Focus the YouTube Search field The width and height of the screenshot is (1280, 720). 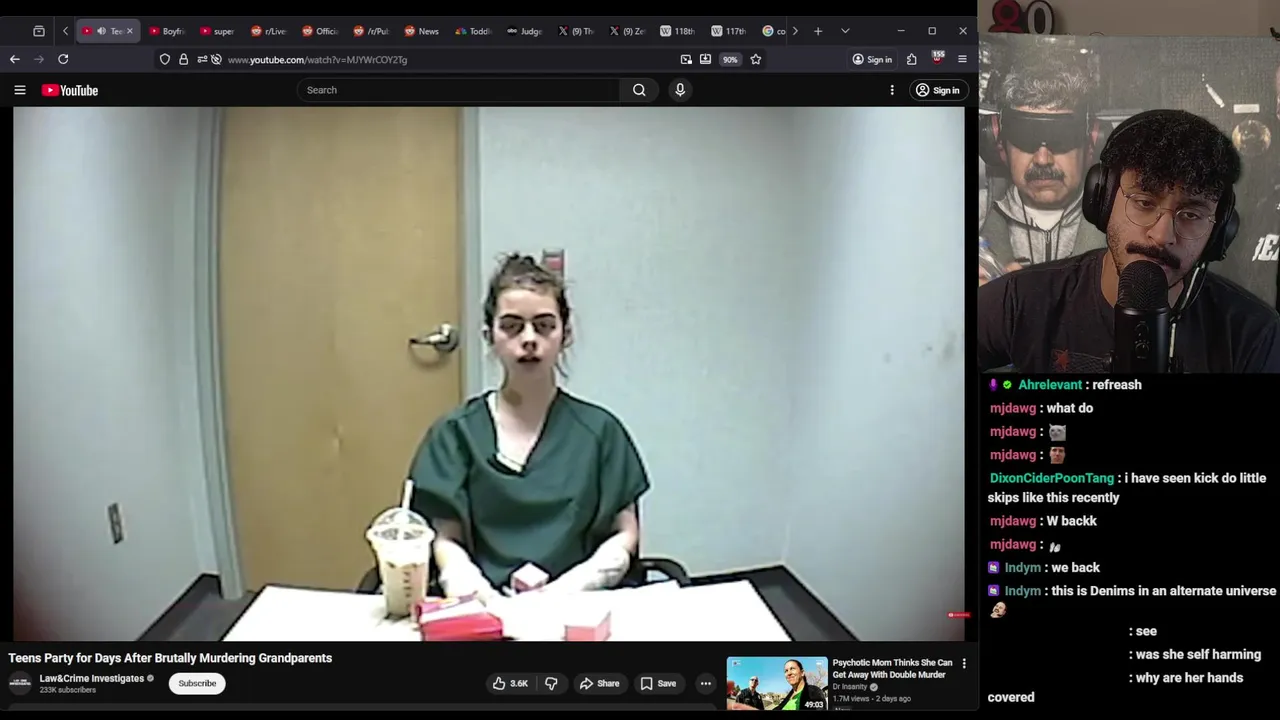click(459, 90)
